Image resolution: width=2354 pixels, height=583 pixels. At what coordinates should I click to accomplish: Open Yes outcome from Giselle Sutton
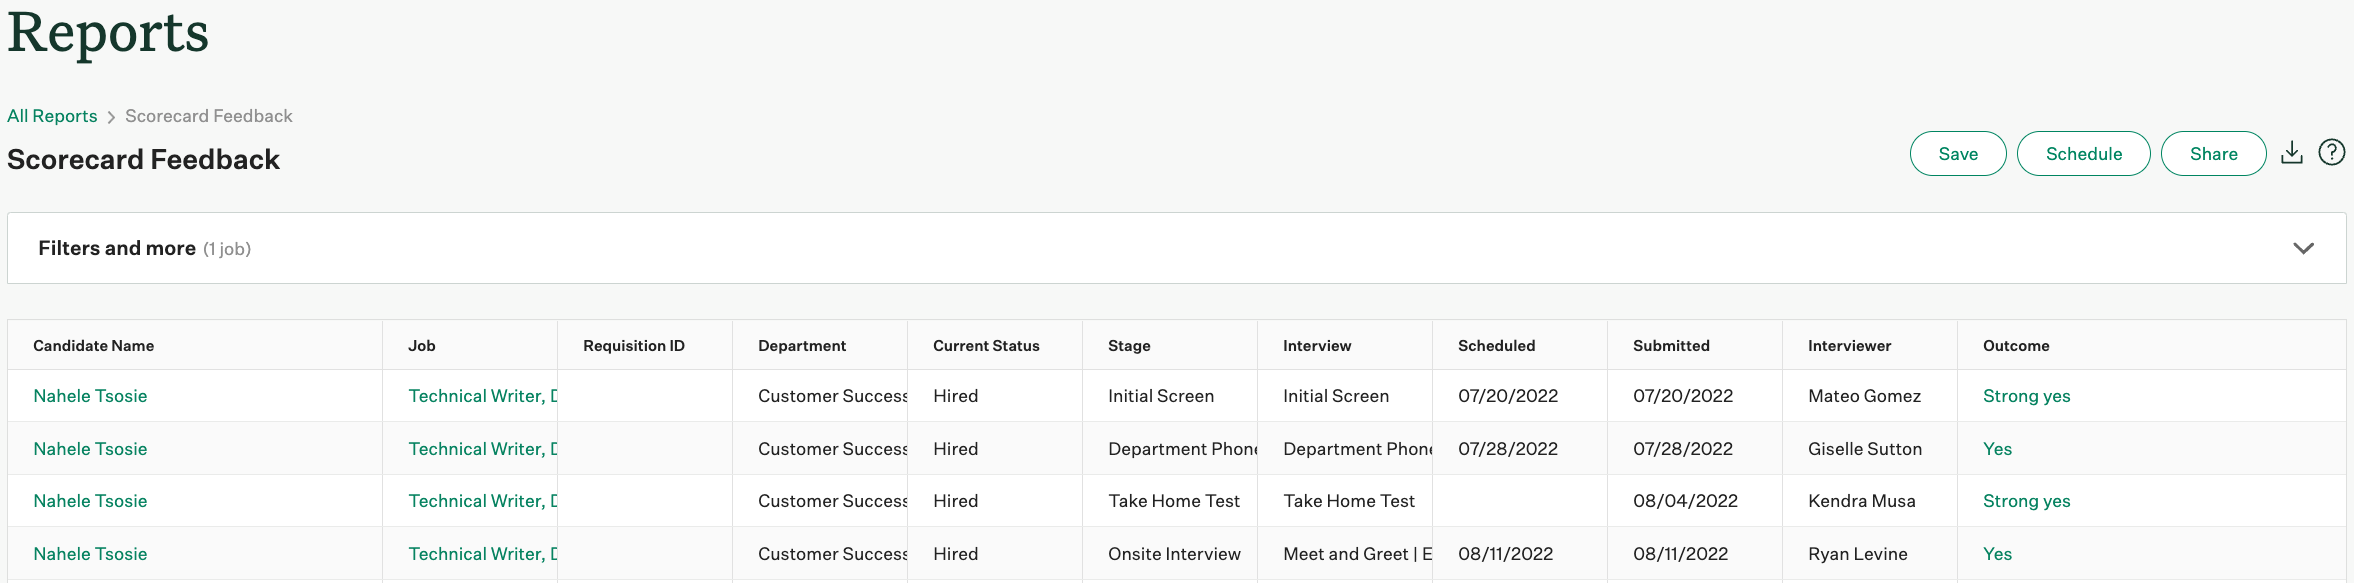[x=1997, y=449]
